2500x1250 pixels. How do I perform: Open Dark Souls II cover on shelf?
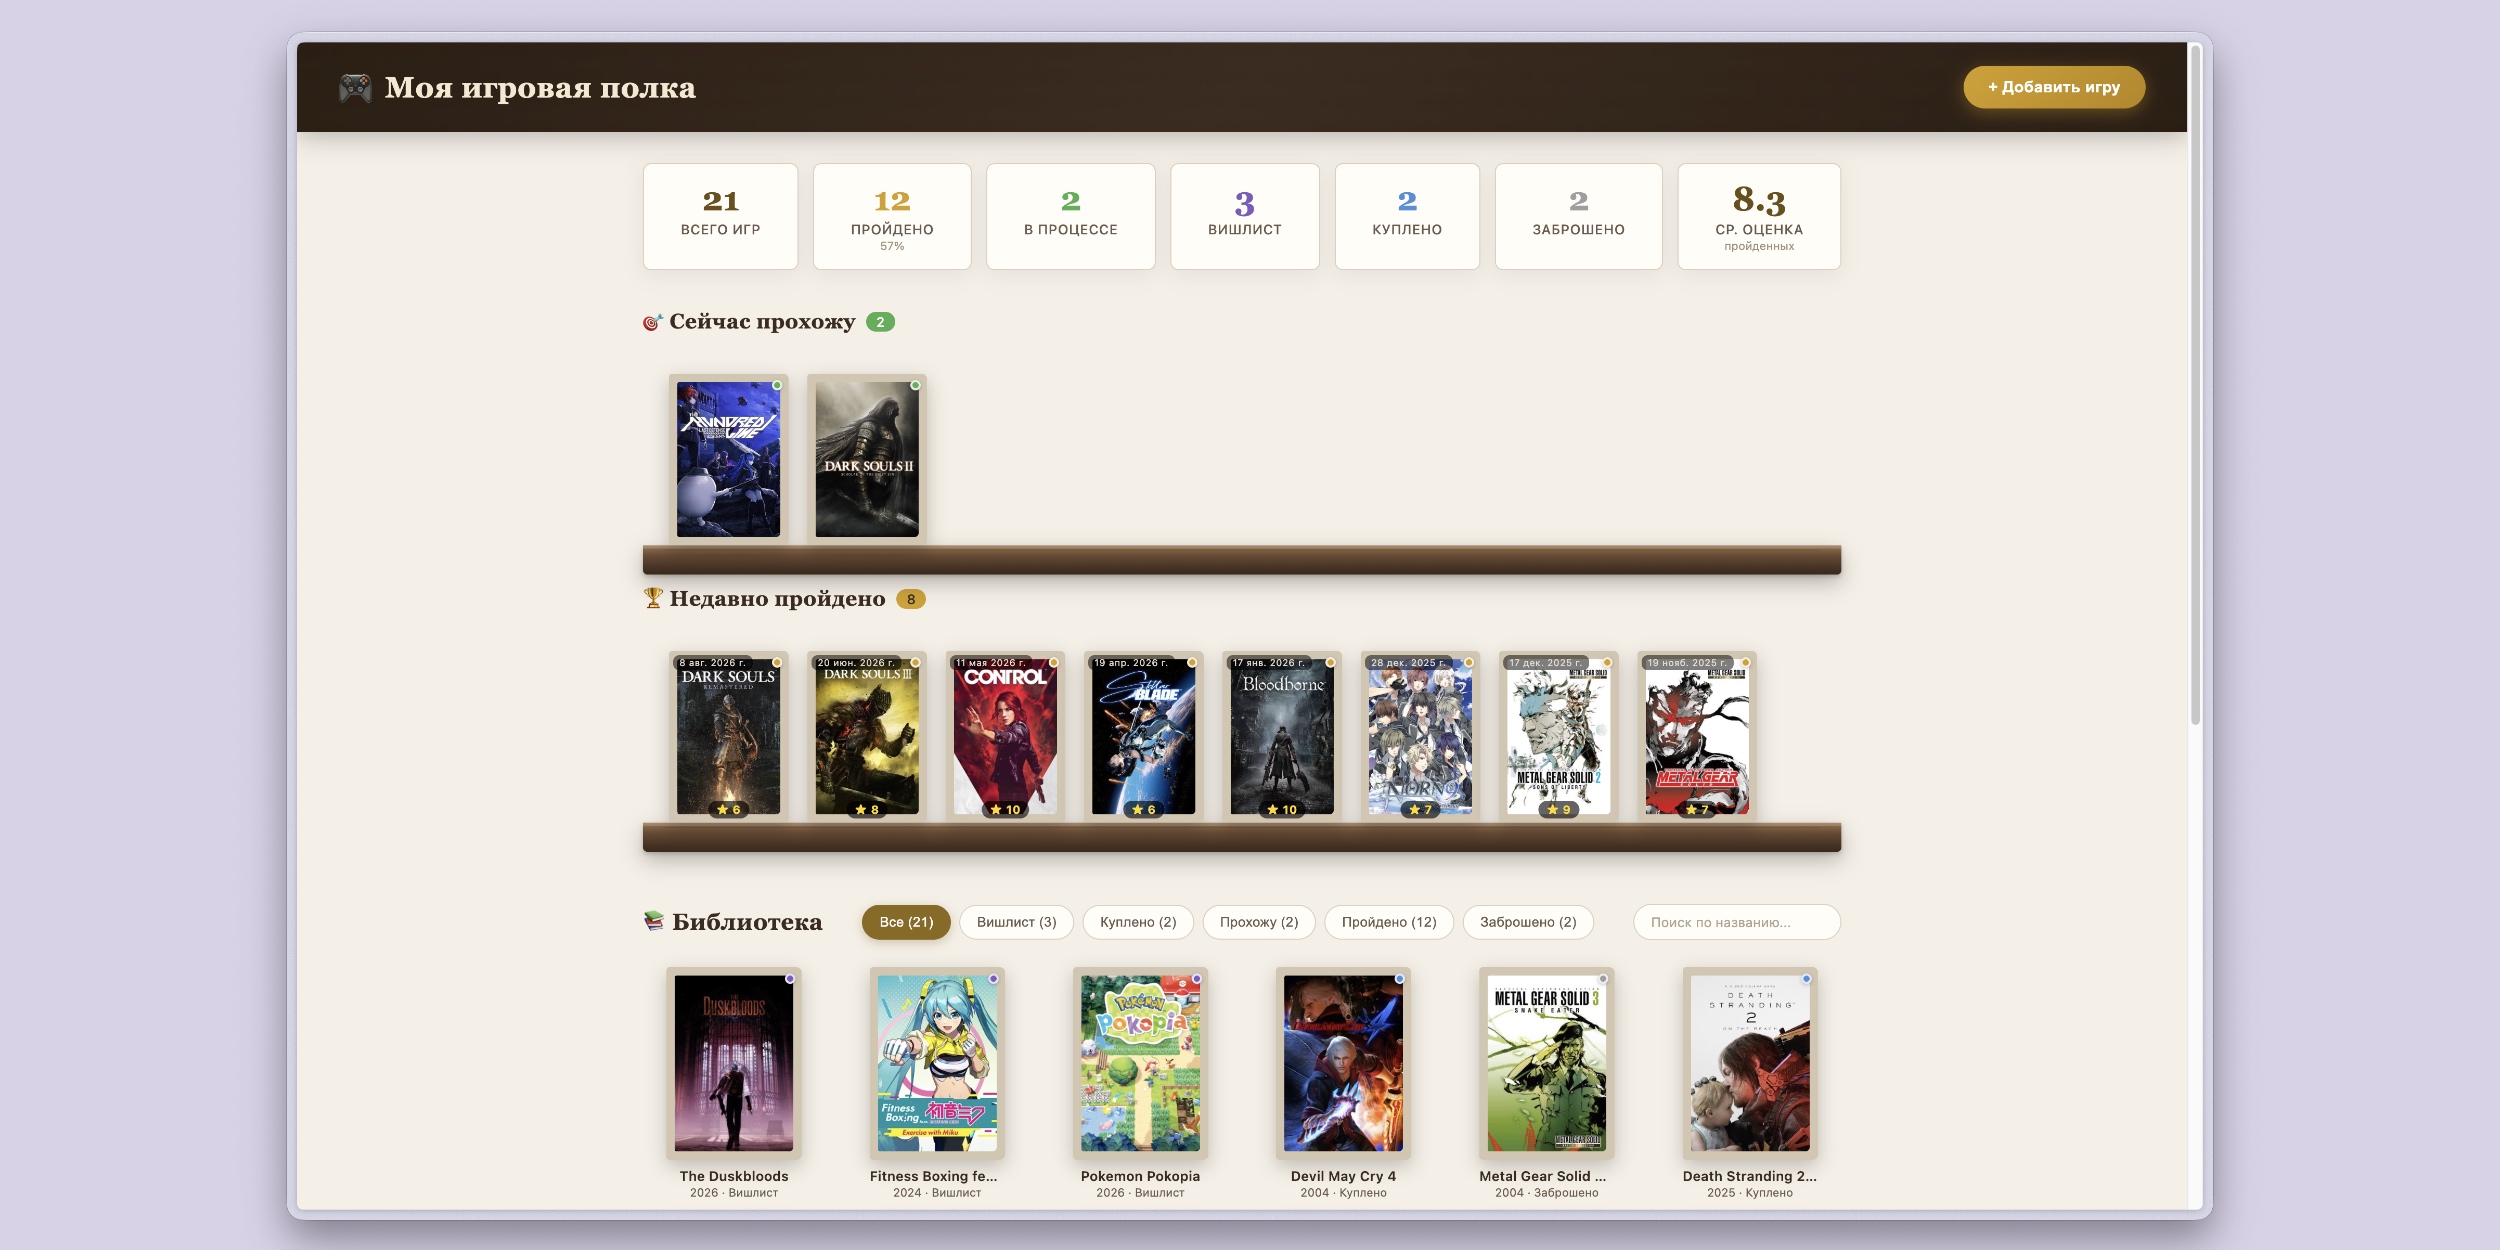(x=867, y=459)
